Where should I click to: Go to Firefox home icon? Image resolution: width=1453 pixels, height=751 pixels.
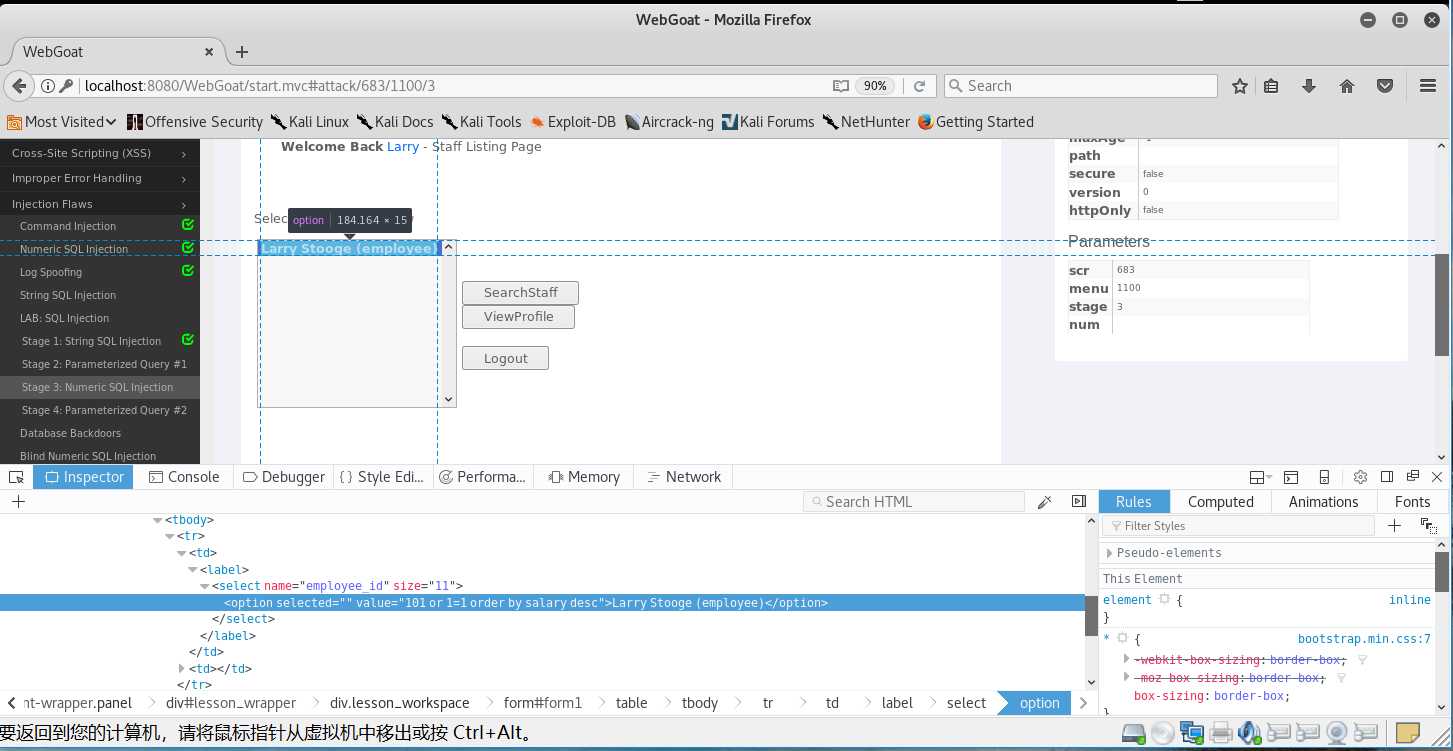pyautogui.click(x=1346, y=86)
